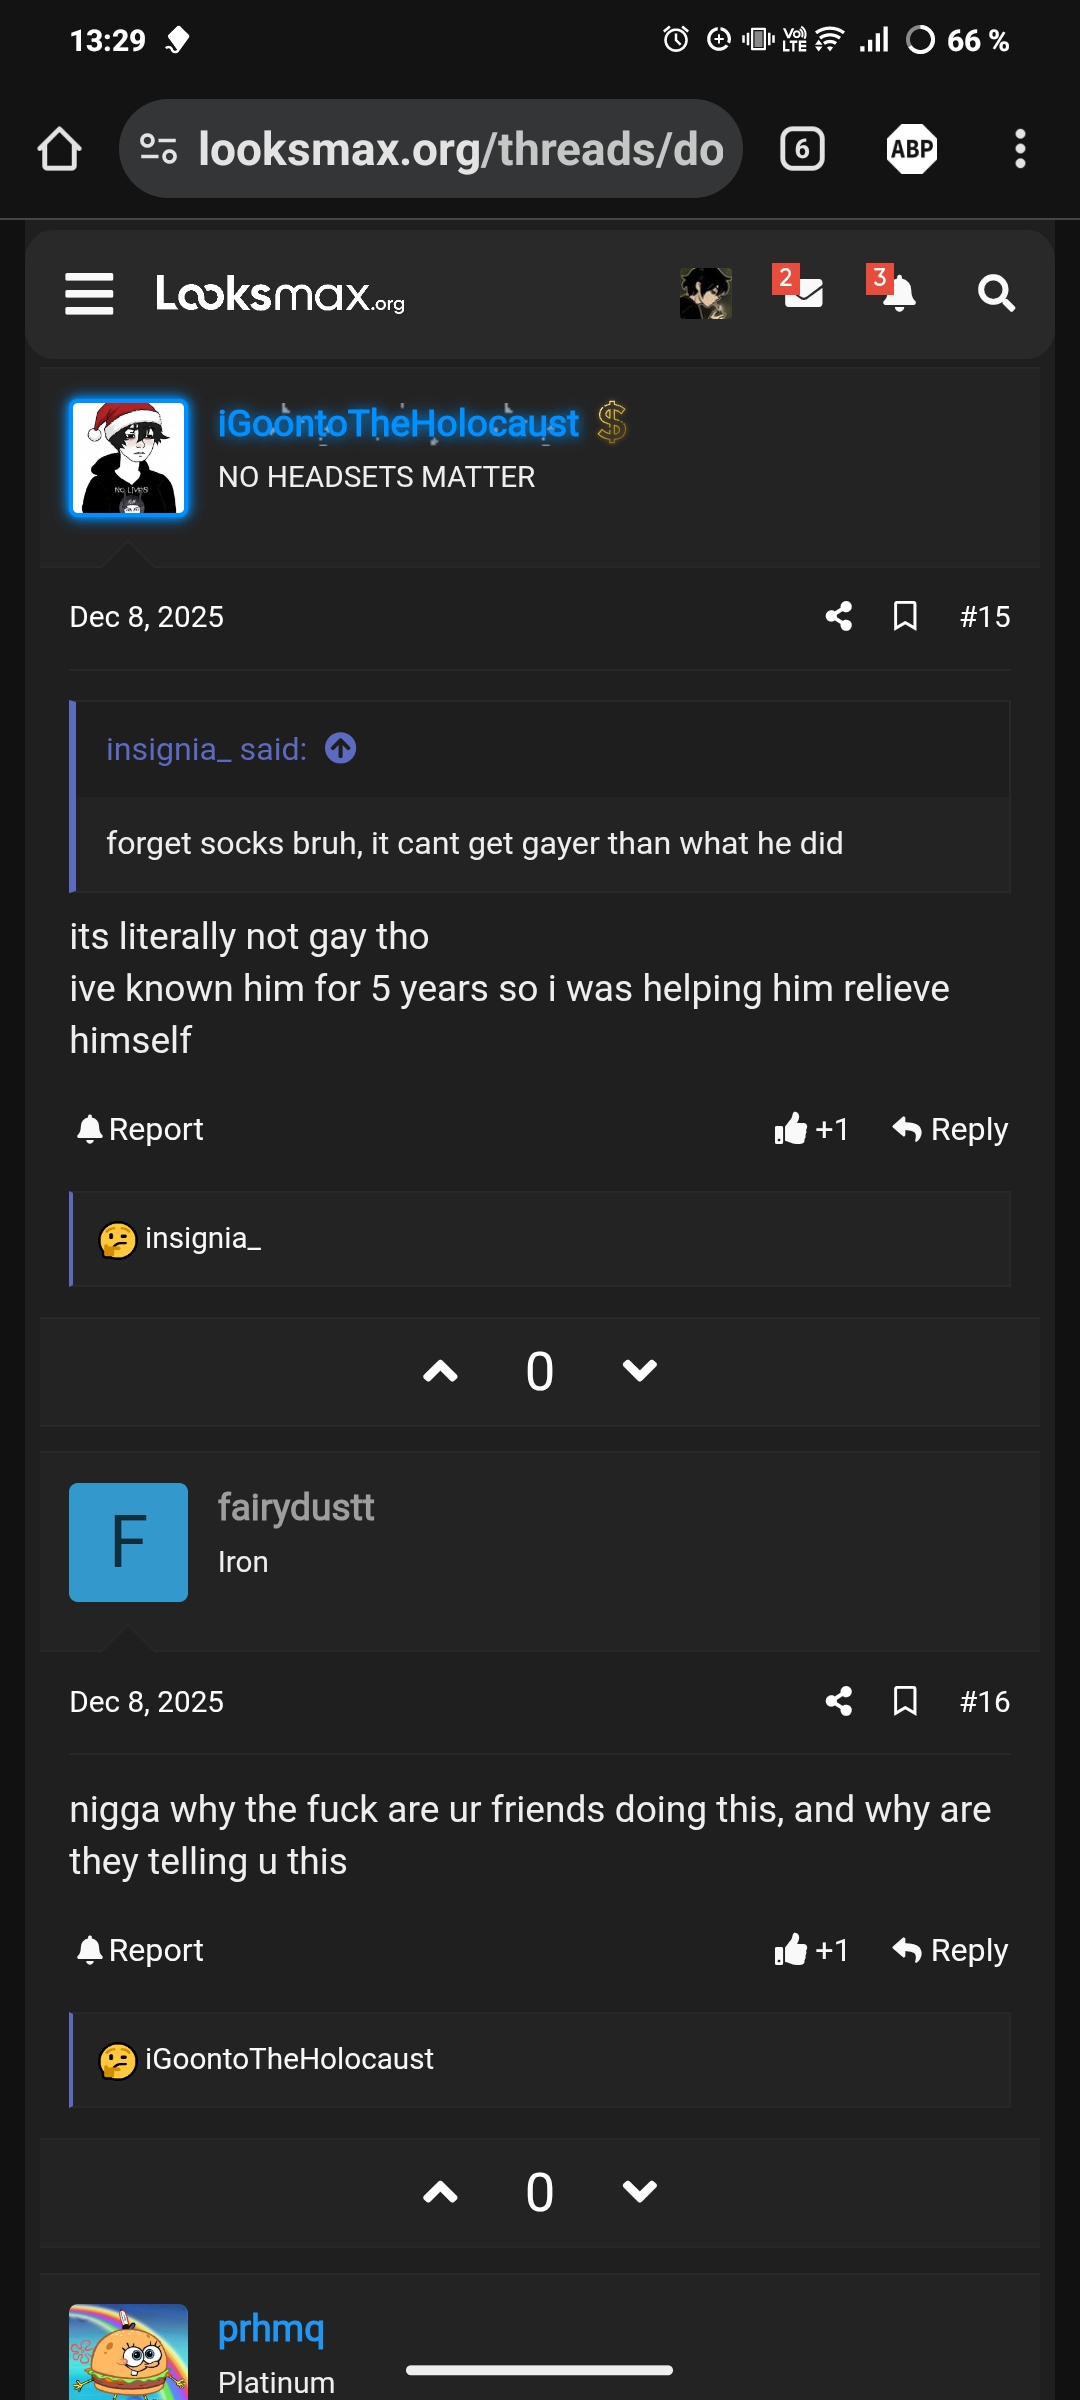Downvote iGoontoTheHolocaust's post
The width and height of the screenshot is (1080, 2400).
click(x=639, y=1371)
